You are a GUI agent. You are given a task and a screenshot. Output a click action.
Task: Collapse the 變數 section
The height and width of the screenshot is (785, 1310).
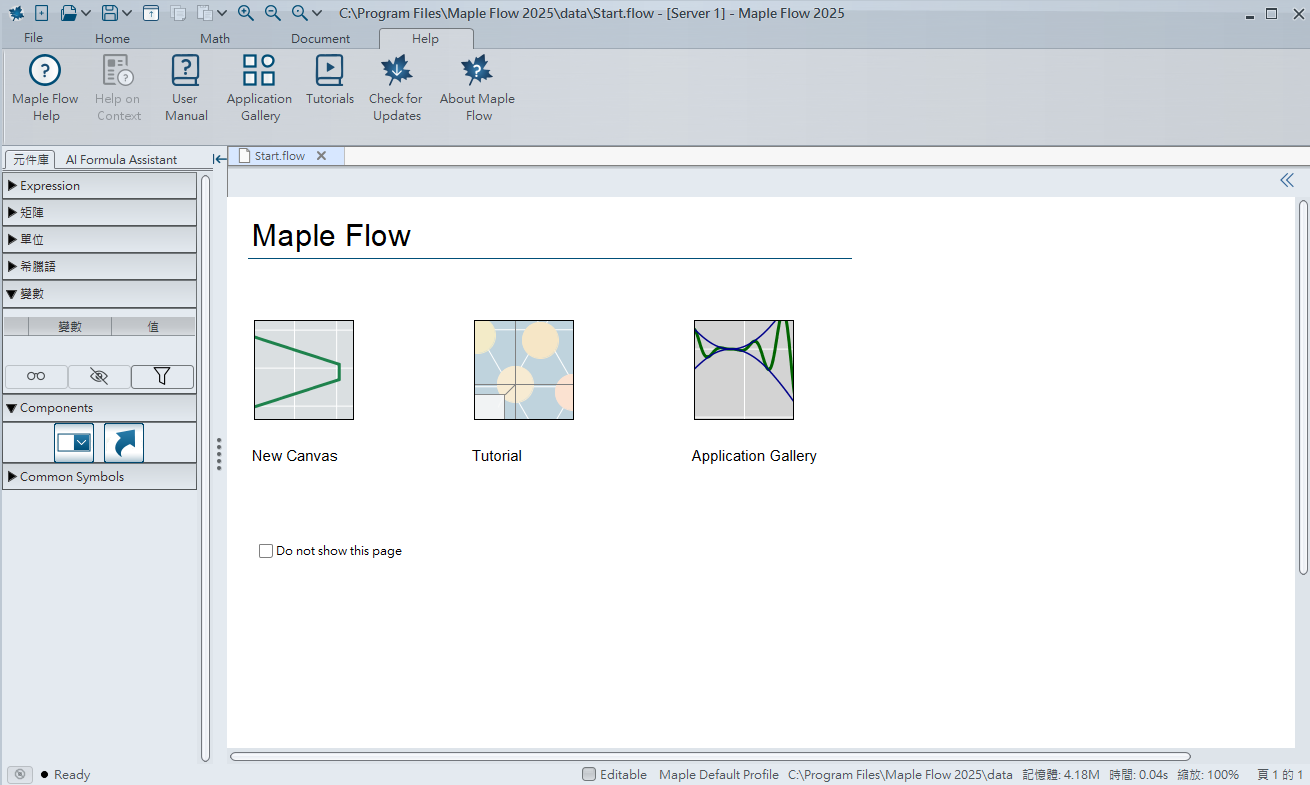pos(99,294)
